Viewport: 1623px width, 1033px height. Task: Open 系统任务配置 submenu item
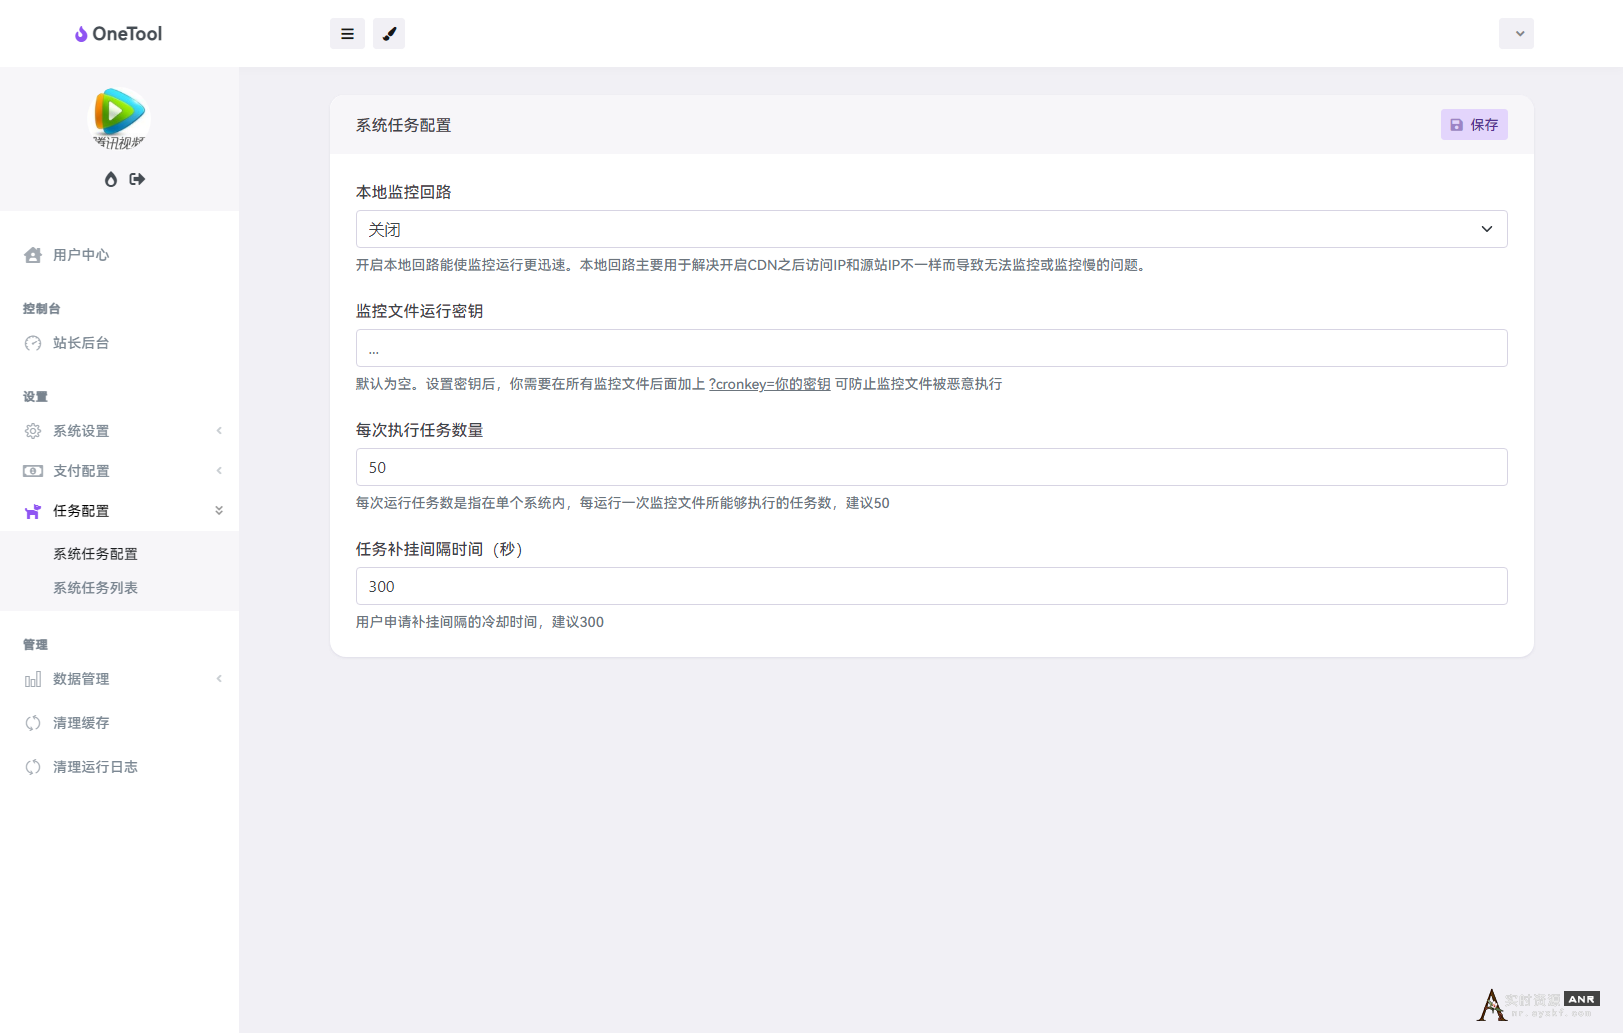click(x=95, y=554)
